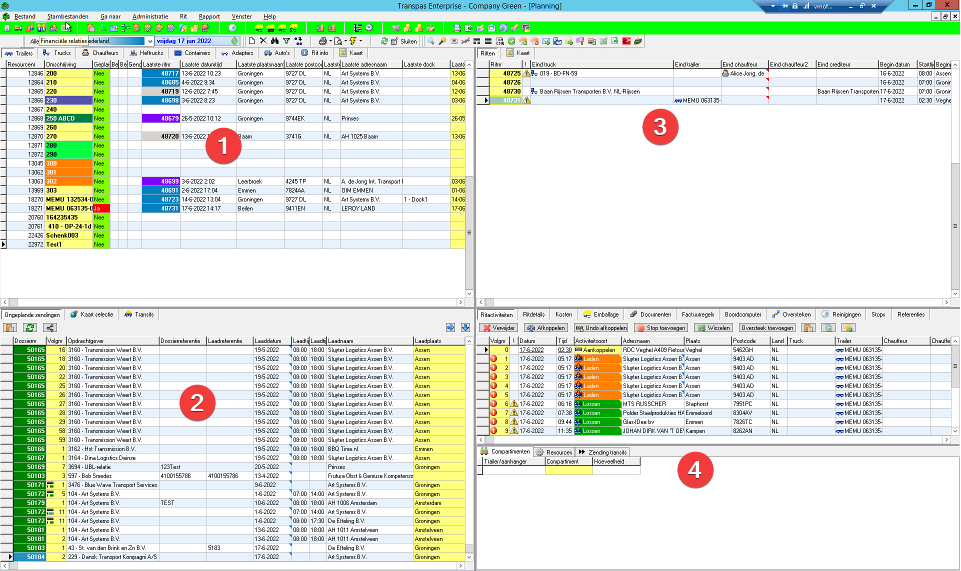Click the first yellow truck icon

click(259, 28)
